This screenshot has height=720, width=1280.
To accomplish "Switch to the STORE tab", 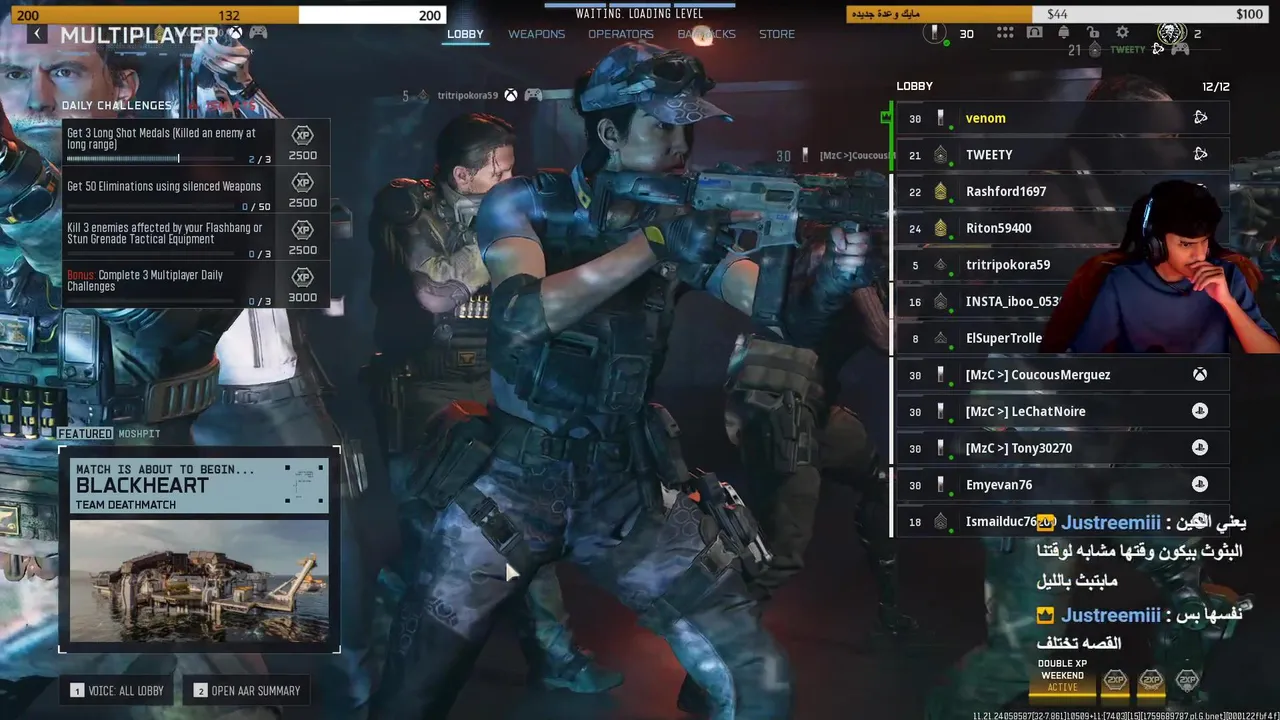I will click(777, 34).
